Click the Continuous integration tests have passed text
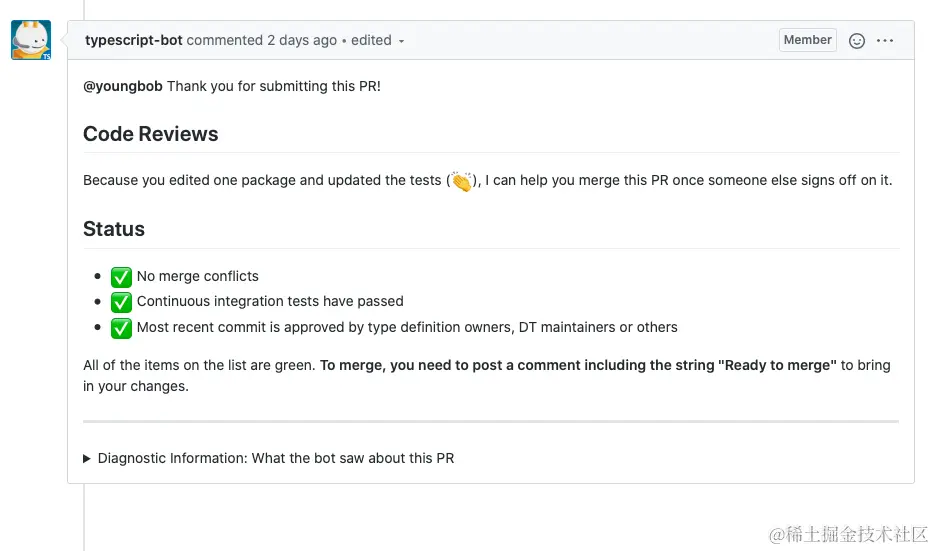 pos(270,302)
